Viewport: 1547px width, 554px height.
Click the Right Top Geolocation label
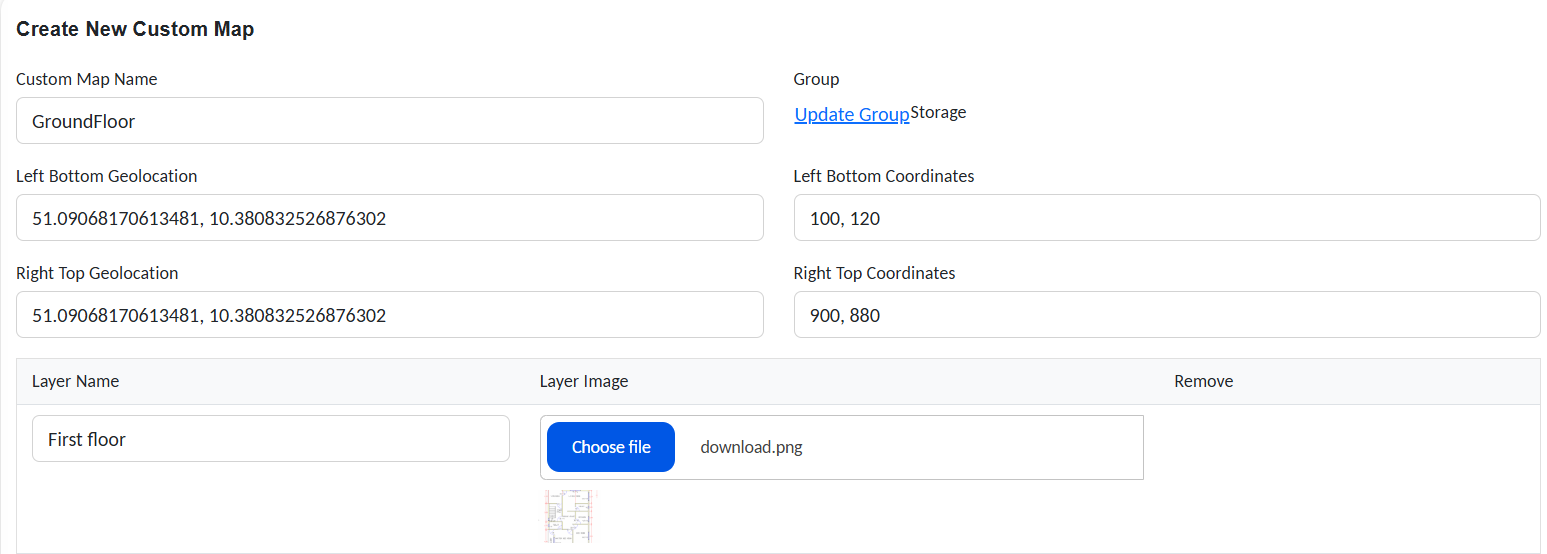(97, 273)
